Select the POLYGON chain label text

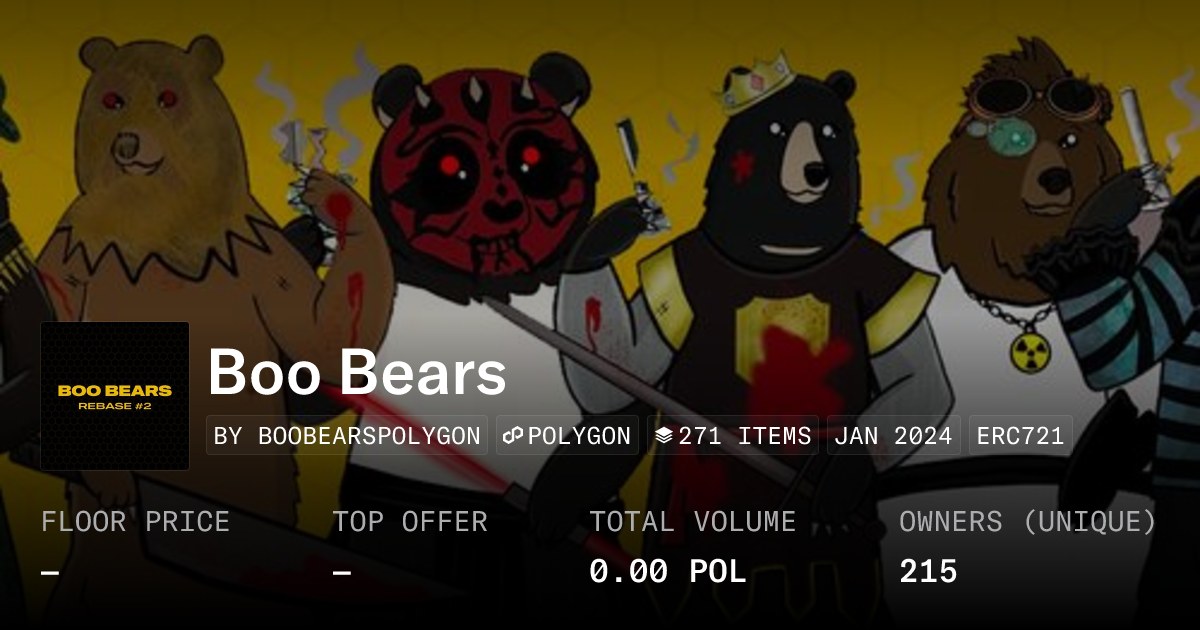579,436
